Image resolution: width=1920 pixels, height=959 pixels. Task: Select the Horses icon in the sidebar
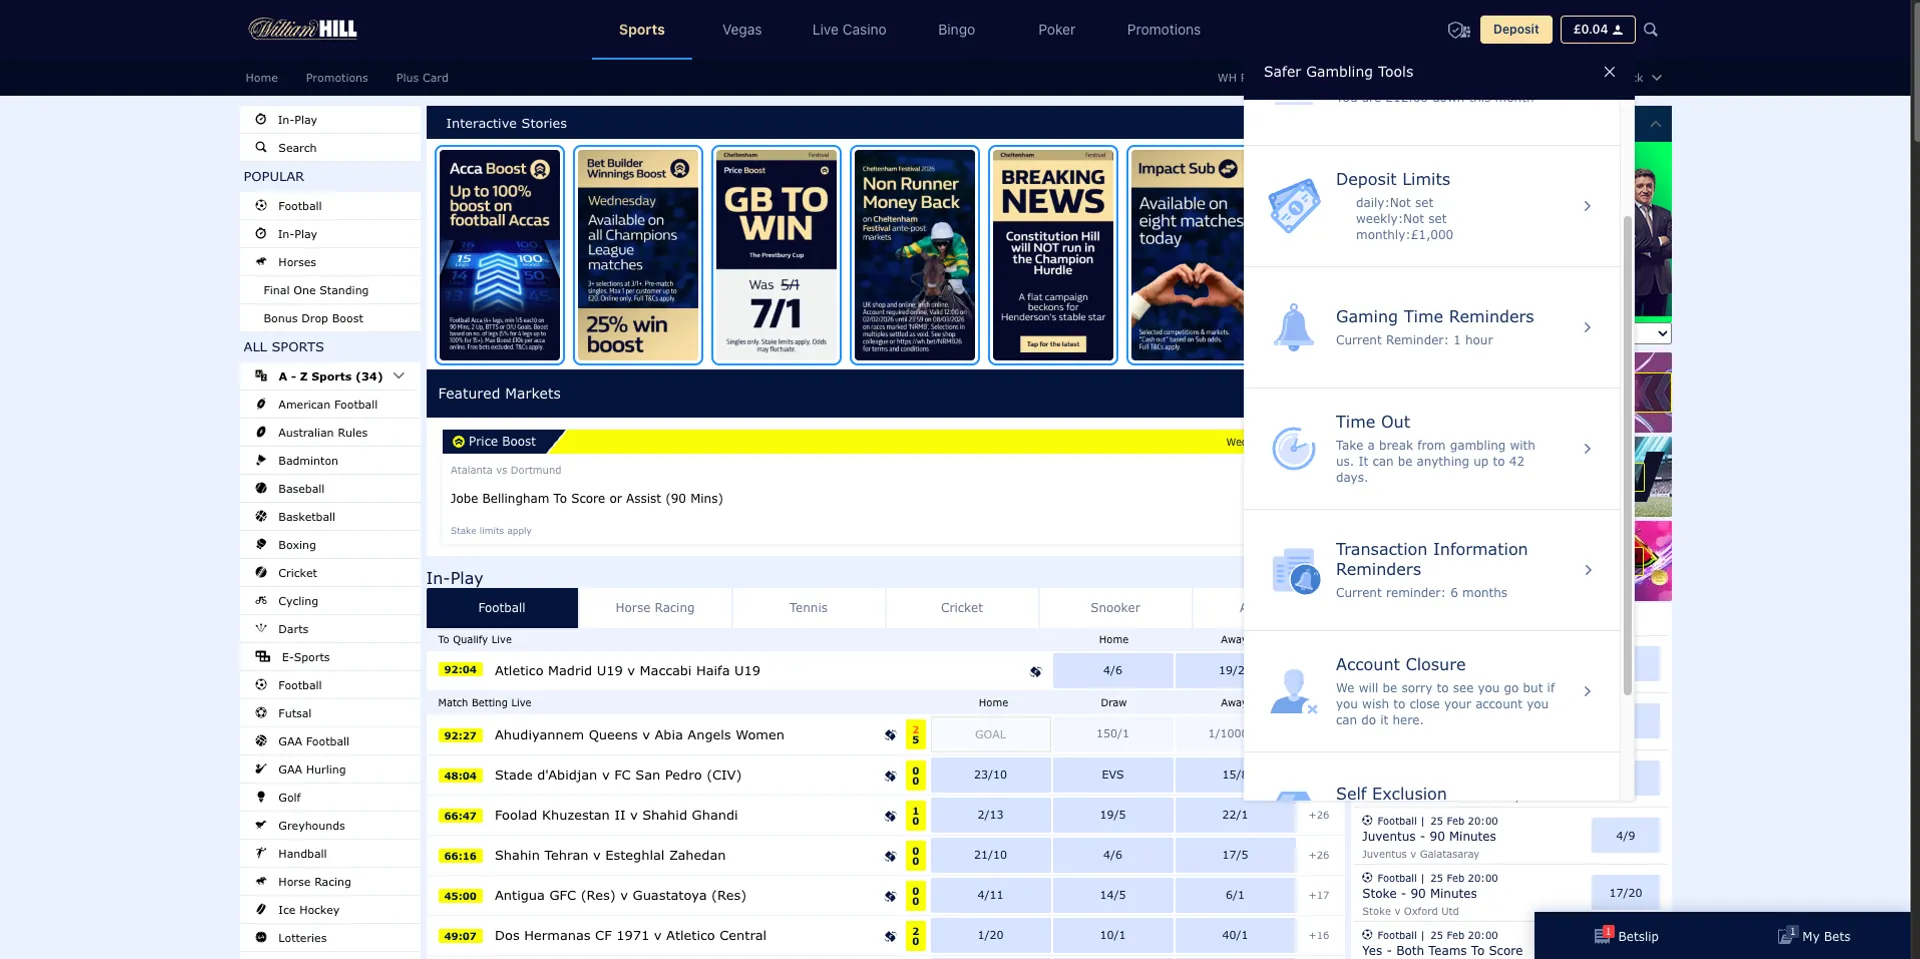click(260, 262)
